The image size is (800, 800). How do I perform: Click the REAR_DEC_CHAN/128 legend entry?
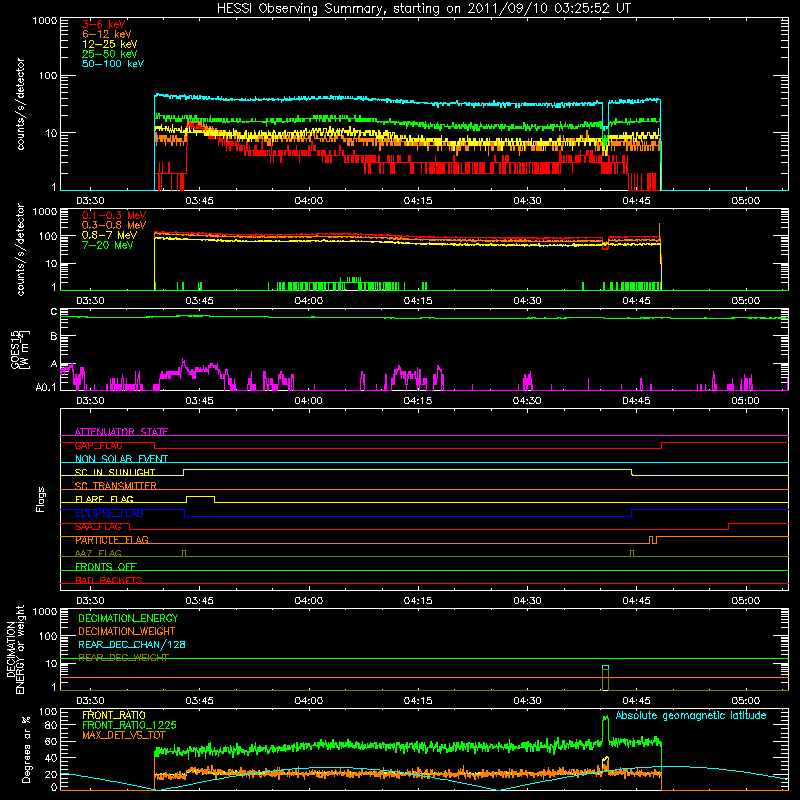pyautogui.click(x=132, y=644)
